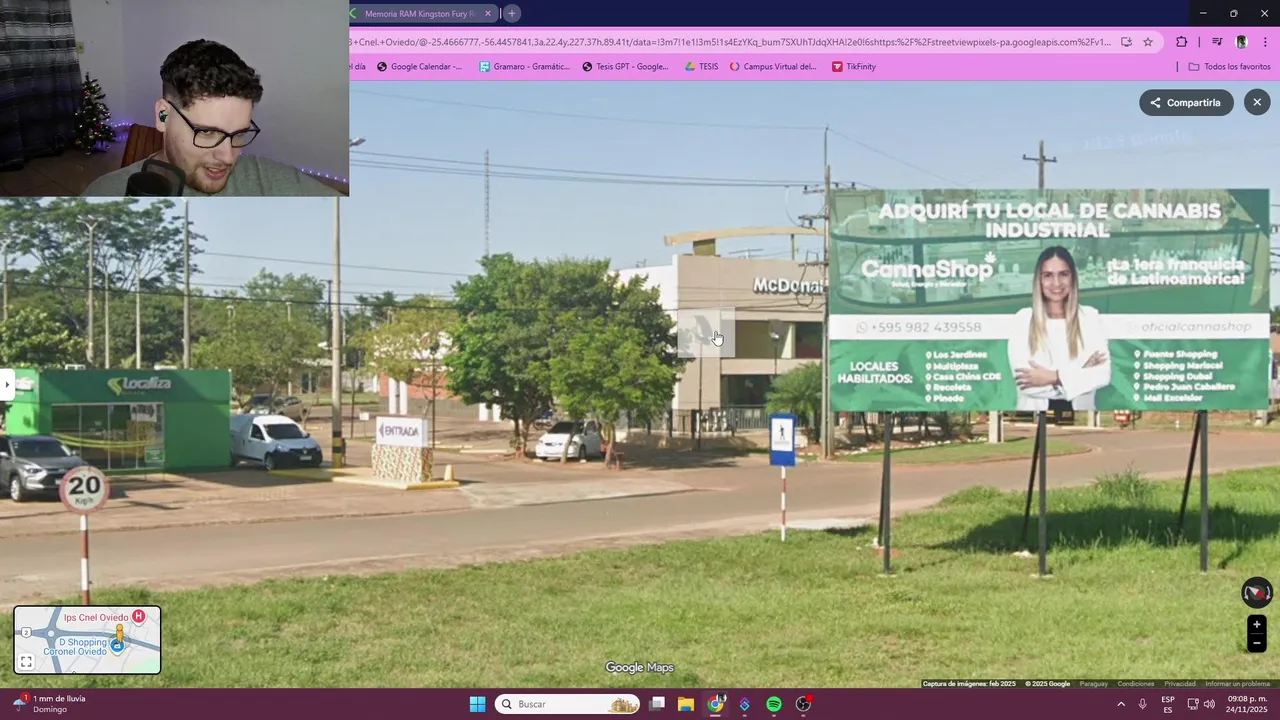This screenshot has height=720, width=1280.
Task: Open the Gramaro bookmark
Action: (524, 67)
